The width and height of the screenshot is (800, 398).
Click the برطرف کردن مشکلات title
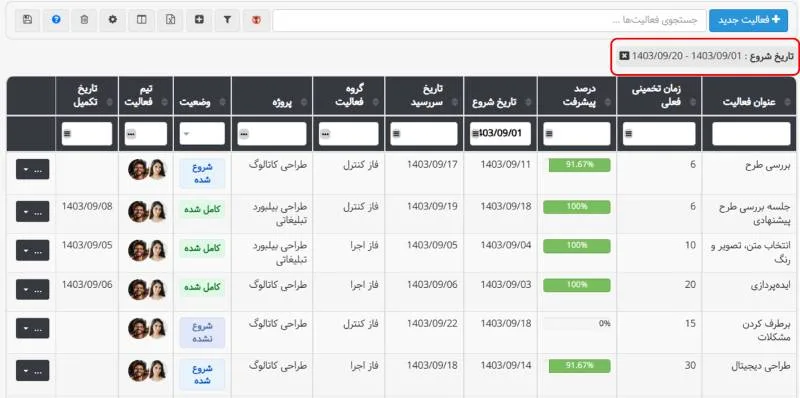click(765, 331)
